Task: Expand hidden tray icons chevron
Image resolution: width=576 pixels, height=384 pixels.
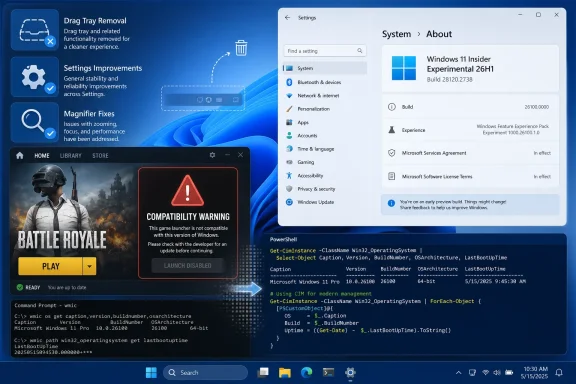Action: coord(458,373)
